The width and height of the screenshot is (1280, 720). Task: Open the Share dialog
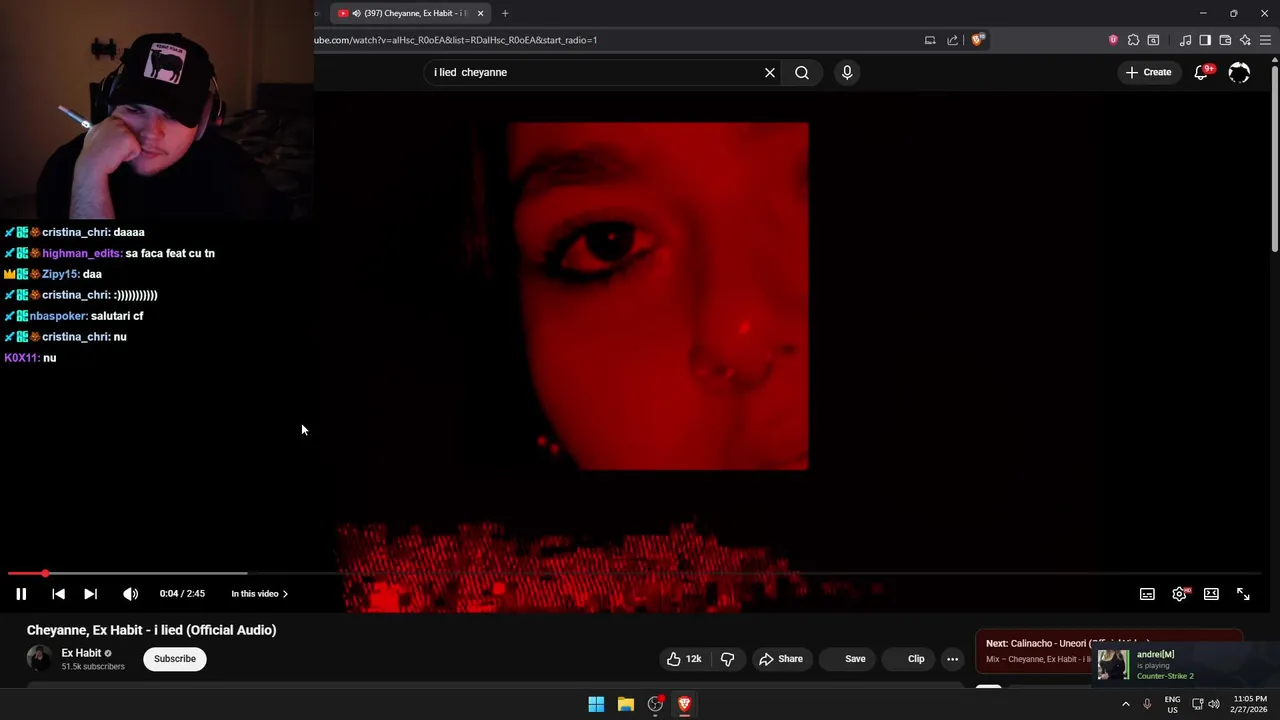click(781, 659)
